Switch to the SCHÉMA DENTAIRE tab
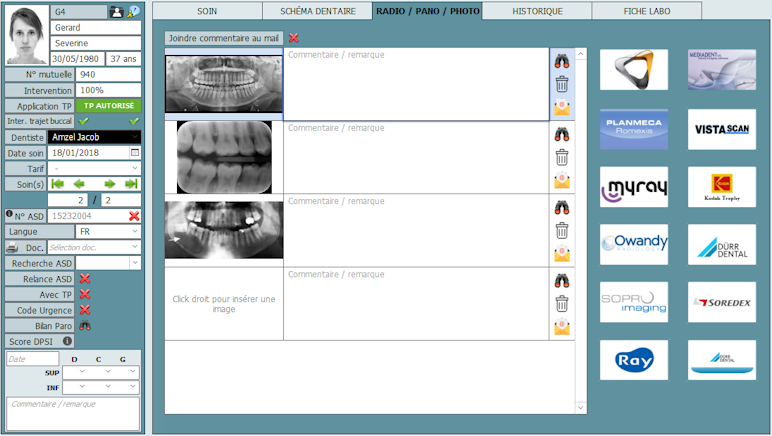 pos(318,11)
